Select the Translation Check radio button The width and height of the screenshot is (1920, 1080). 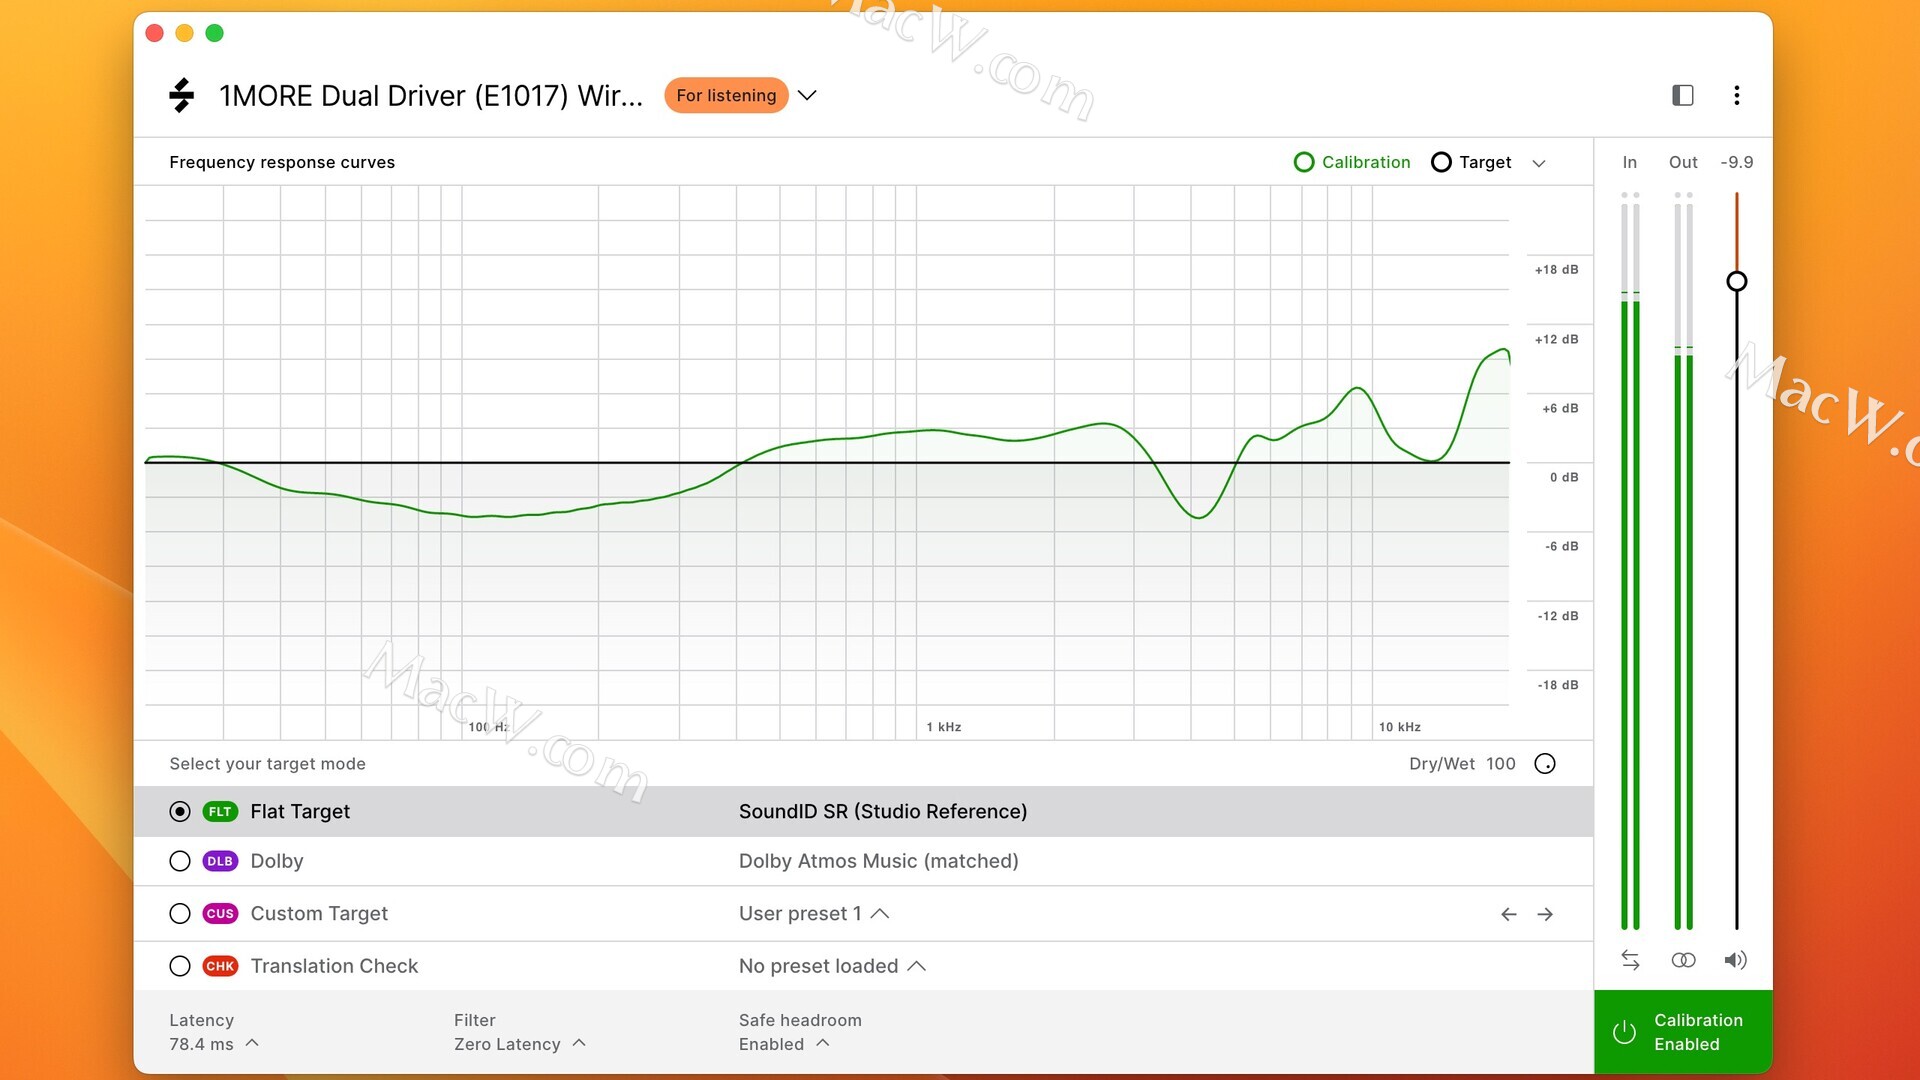click(x=180, y=966)
